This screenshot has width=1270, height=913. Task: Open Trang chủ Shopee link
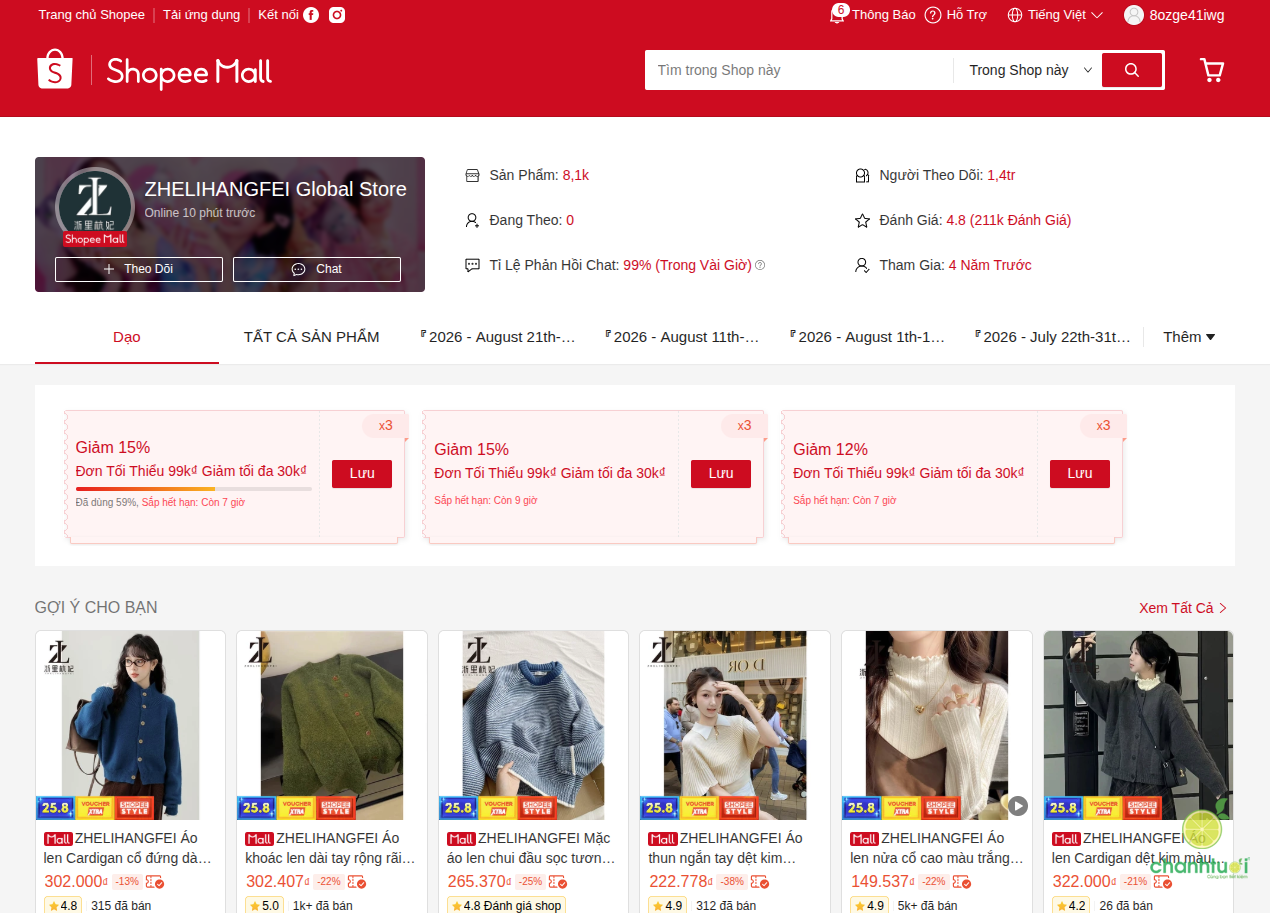click(x=92, y=15)
